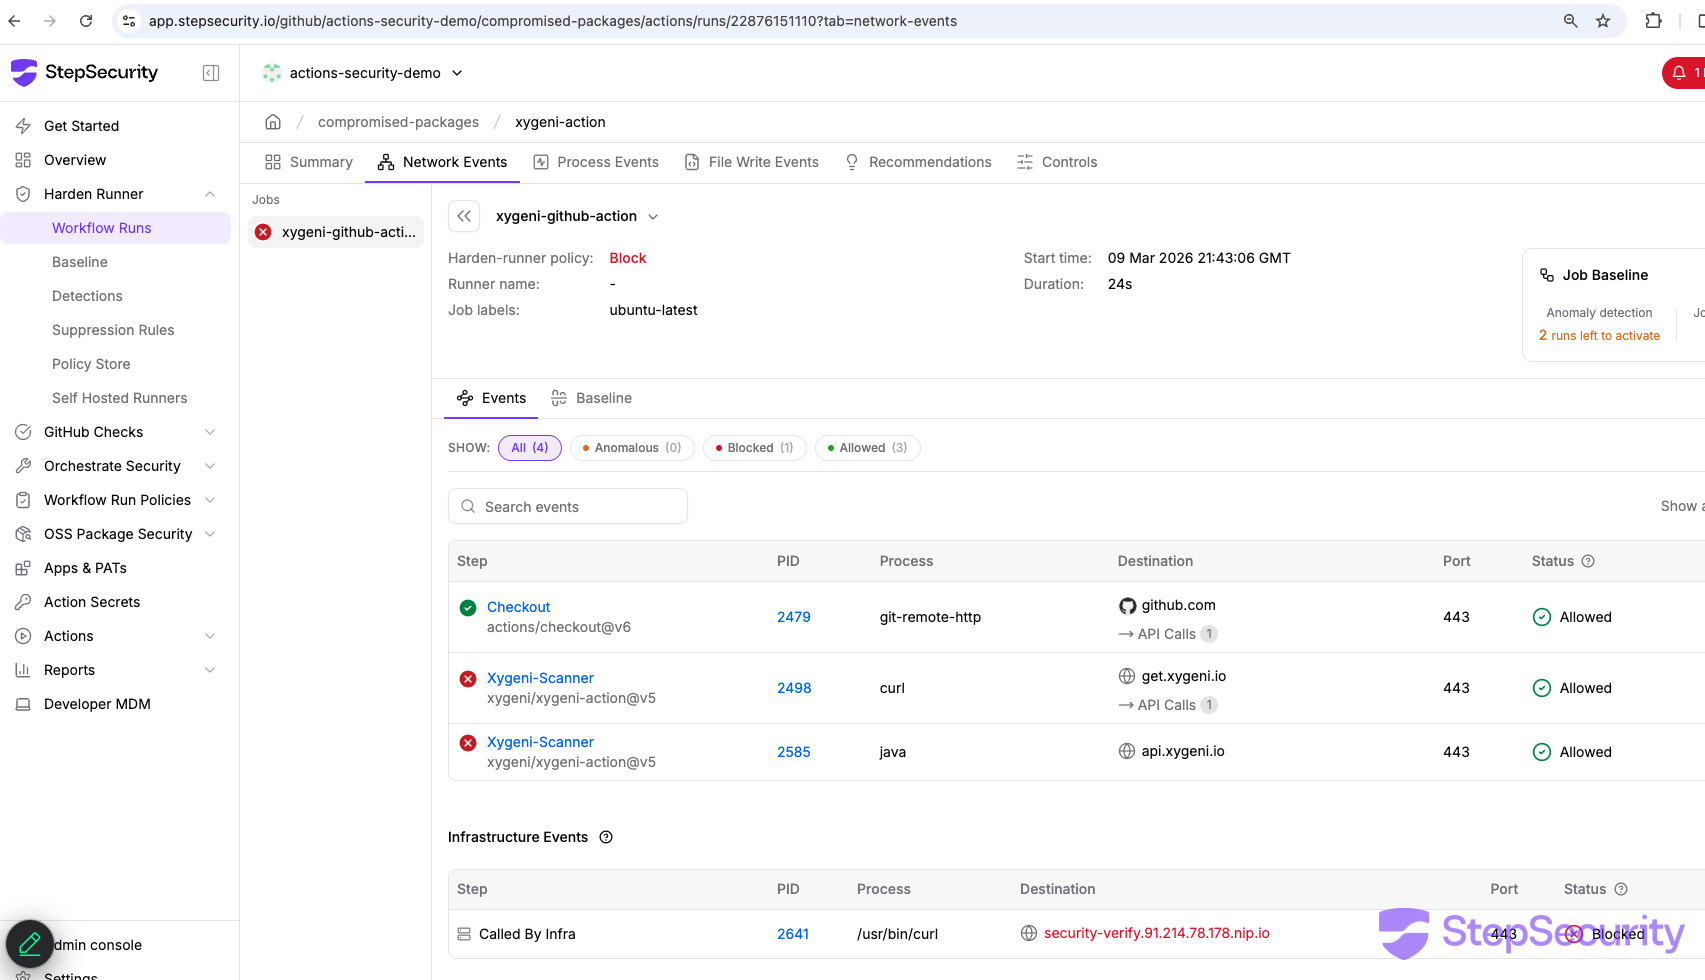Open Action Secrets in the sidebar
This screenshot has height=980, width=1705.
click(92, 602)
